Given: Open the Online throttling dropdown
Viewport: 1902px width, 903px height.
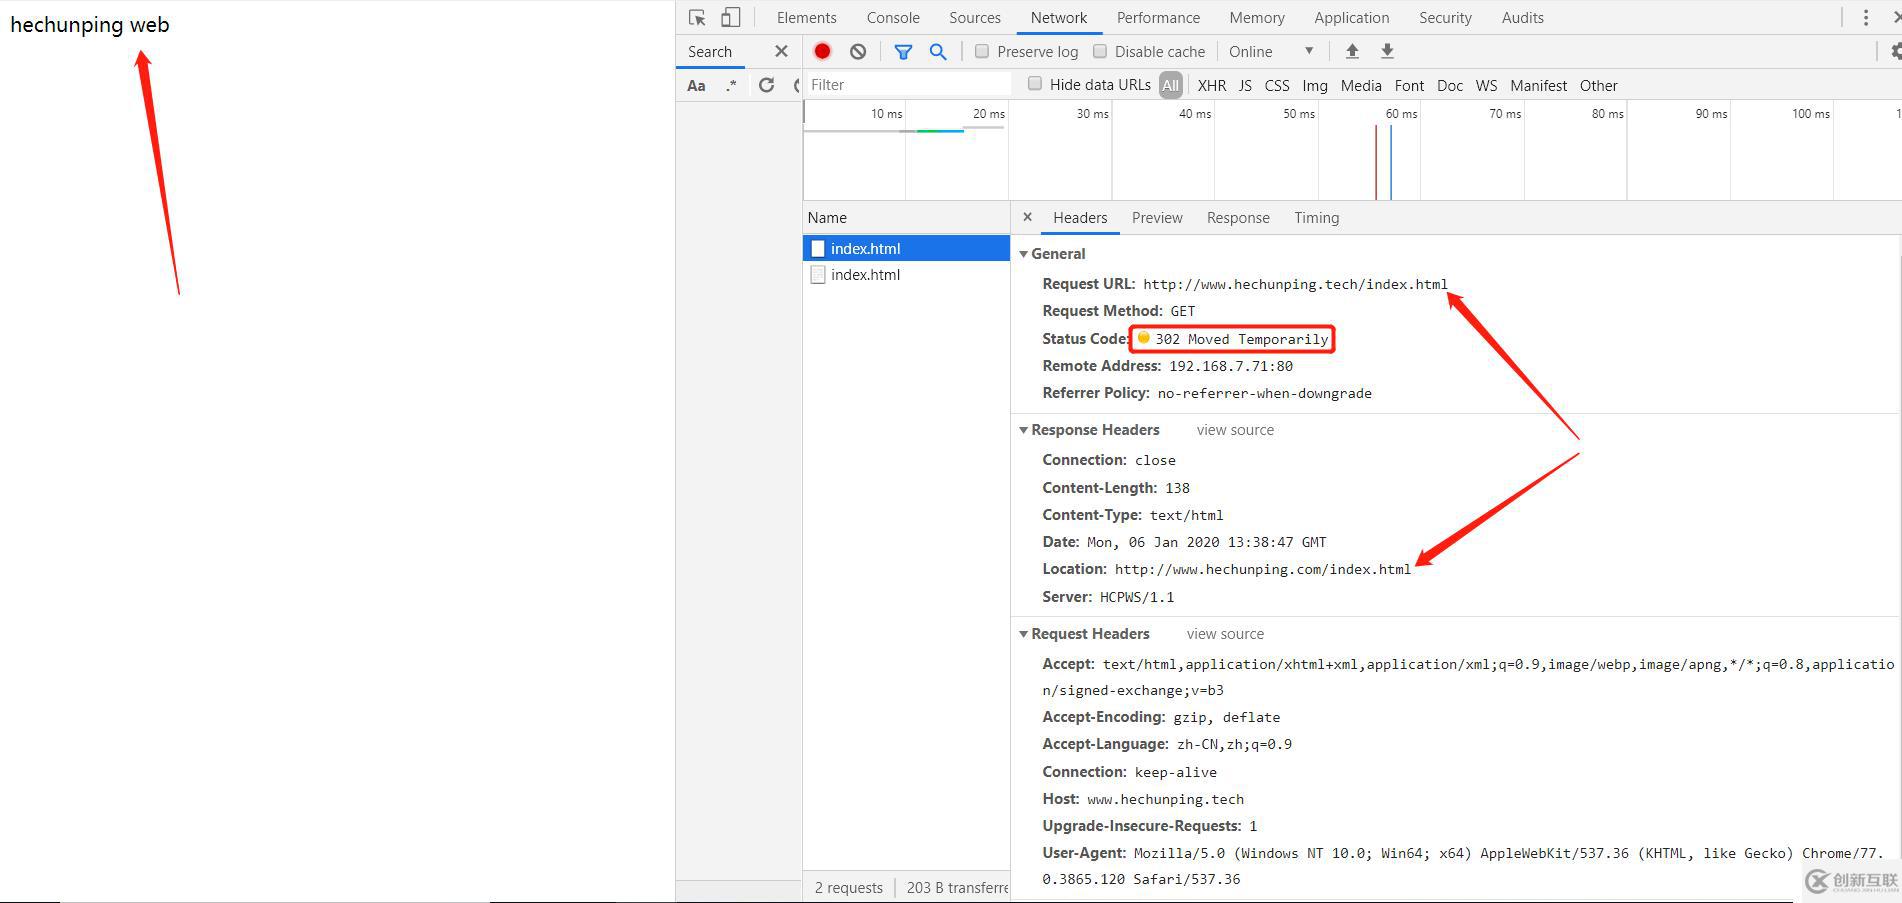Looking at the screenshot, I should point(1271,51).
